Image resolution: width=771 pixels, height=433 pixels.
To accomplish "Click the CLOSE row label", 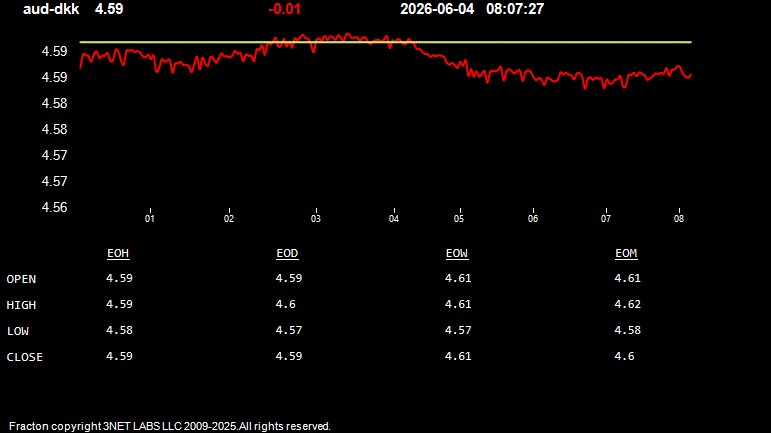I will [x=25, y=357].
